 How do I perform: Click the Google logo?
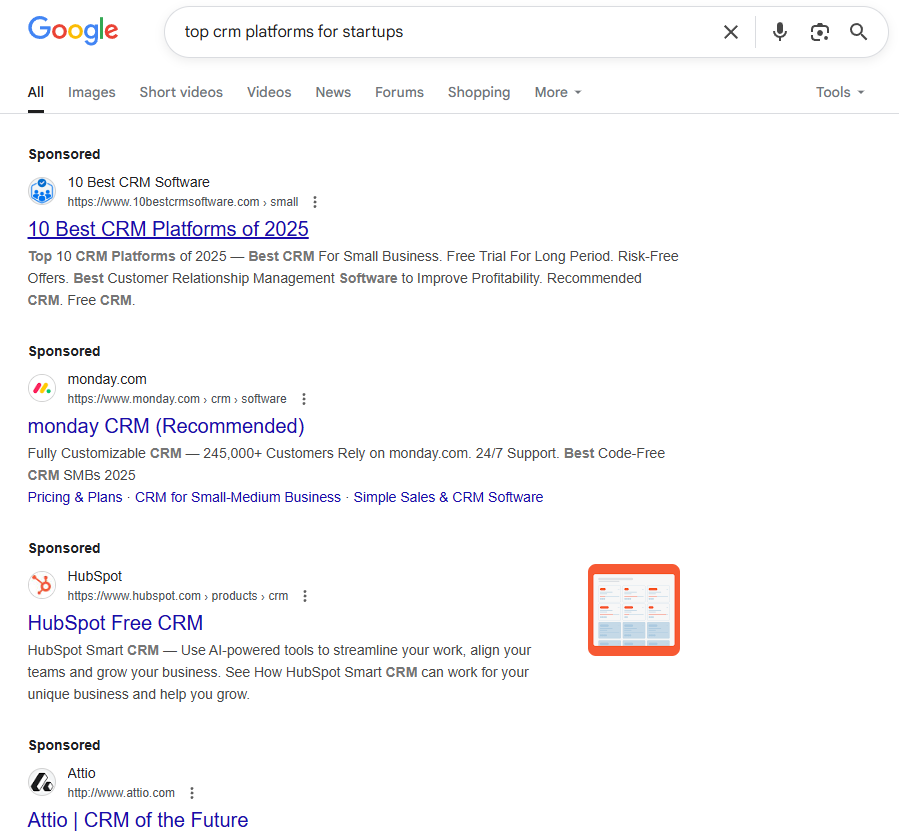(x=72, y=31)
